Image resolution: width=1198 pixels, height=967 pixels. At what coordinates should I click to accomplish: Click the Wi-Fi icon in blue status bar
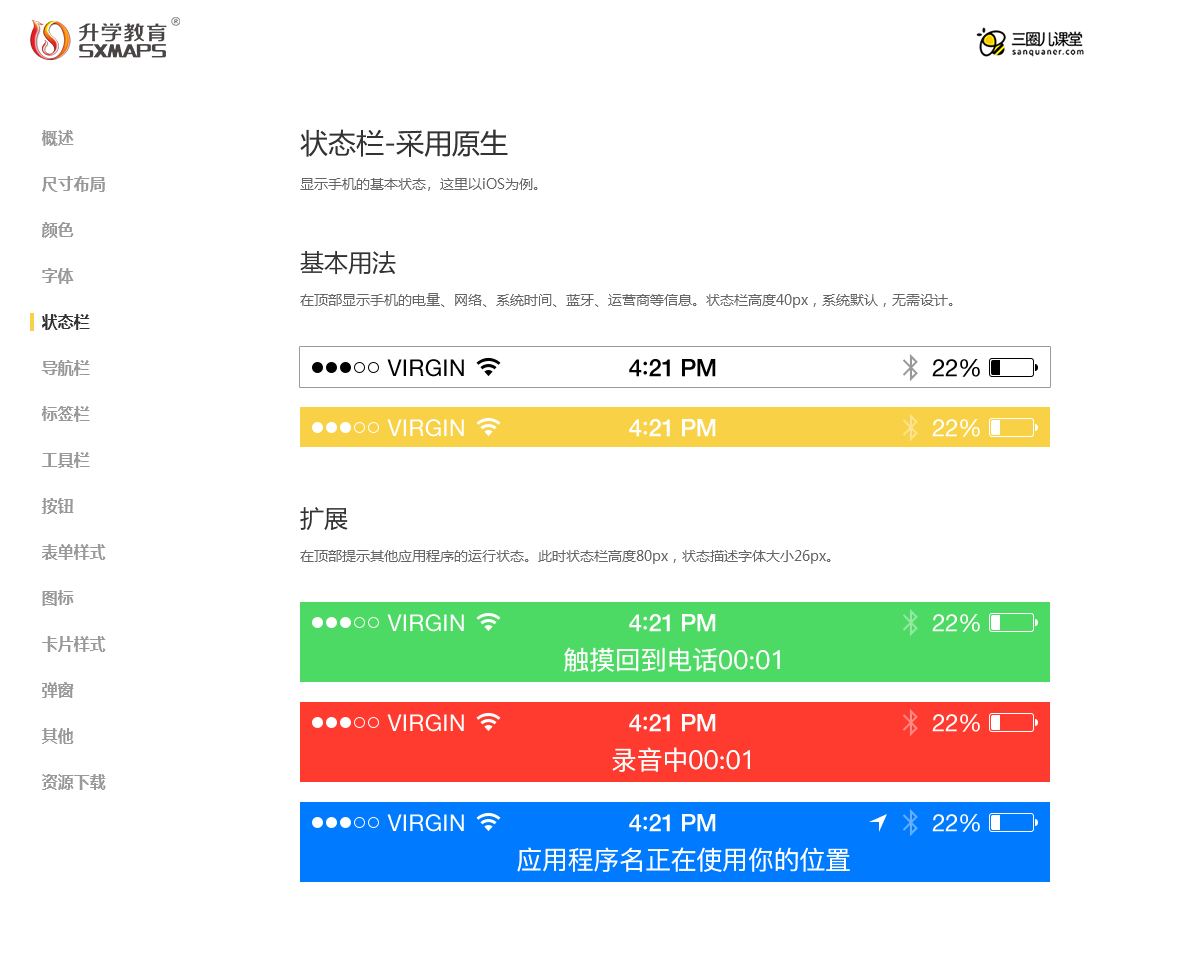coord(489,822)
